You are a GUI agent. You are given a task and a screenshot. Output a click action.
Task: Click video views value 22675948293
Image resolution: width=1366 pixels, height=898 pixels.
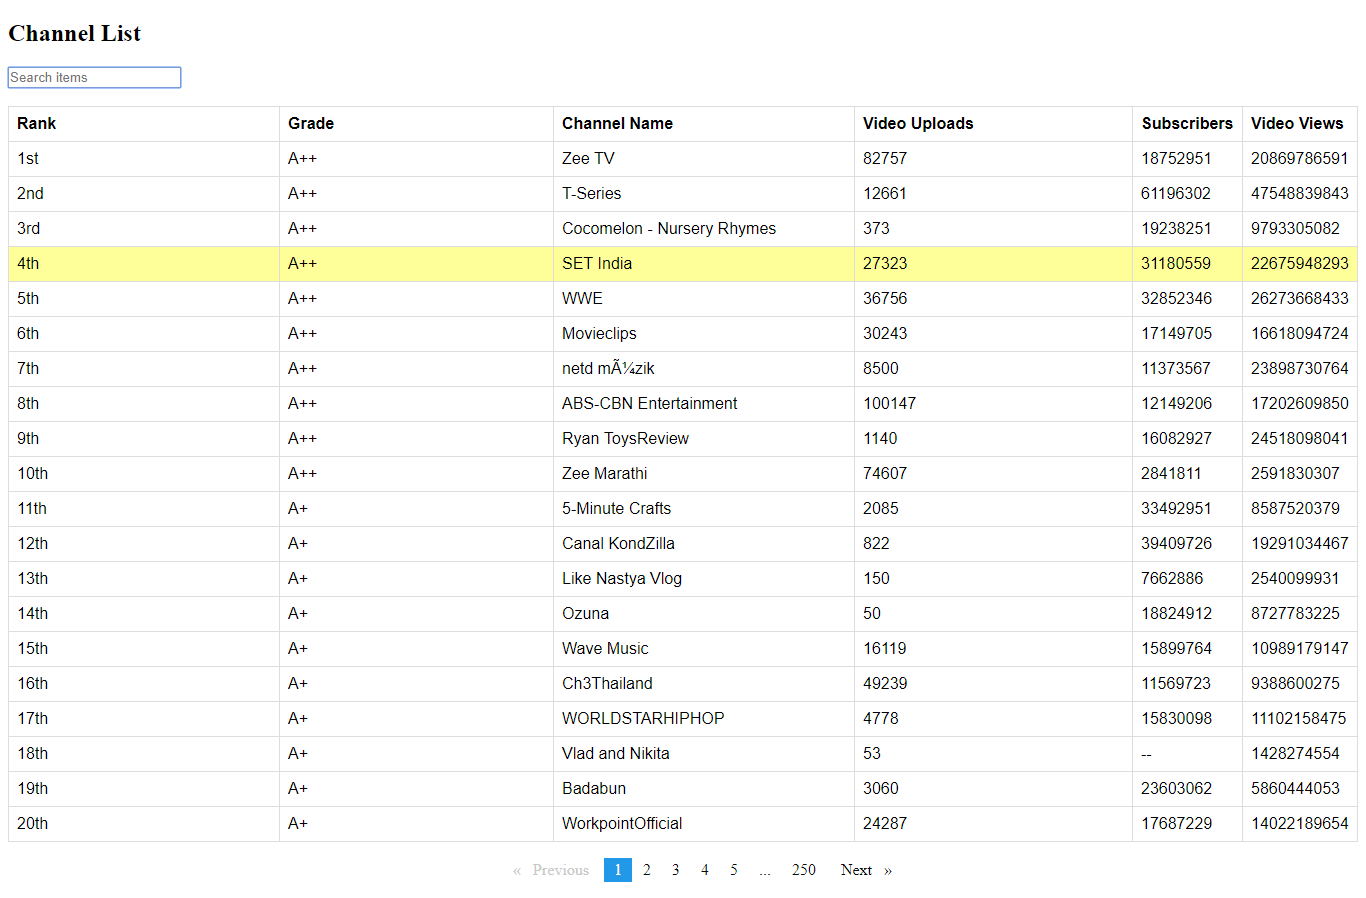[x=1299, y=264]
